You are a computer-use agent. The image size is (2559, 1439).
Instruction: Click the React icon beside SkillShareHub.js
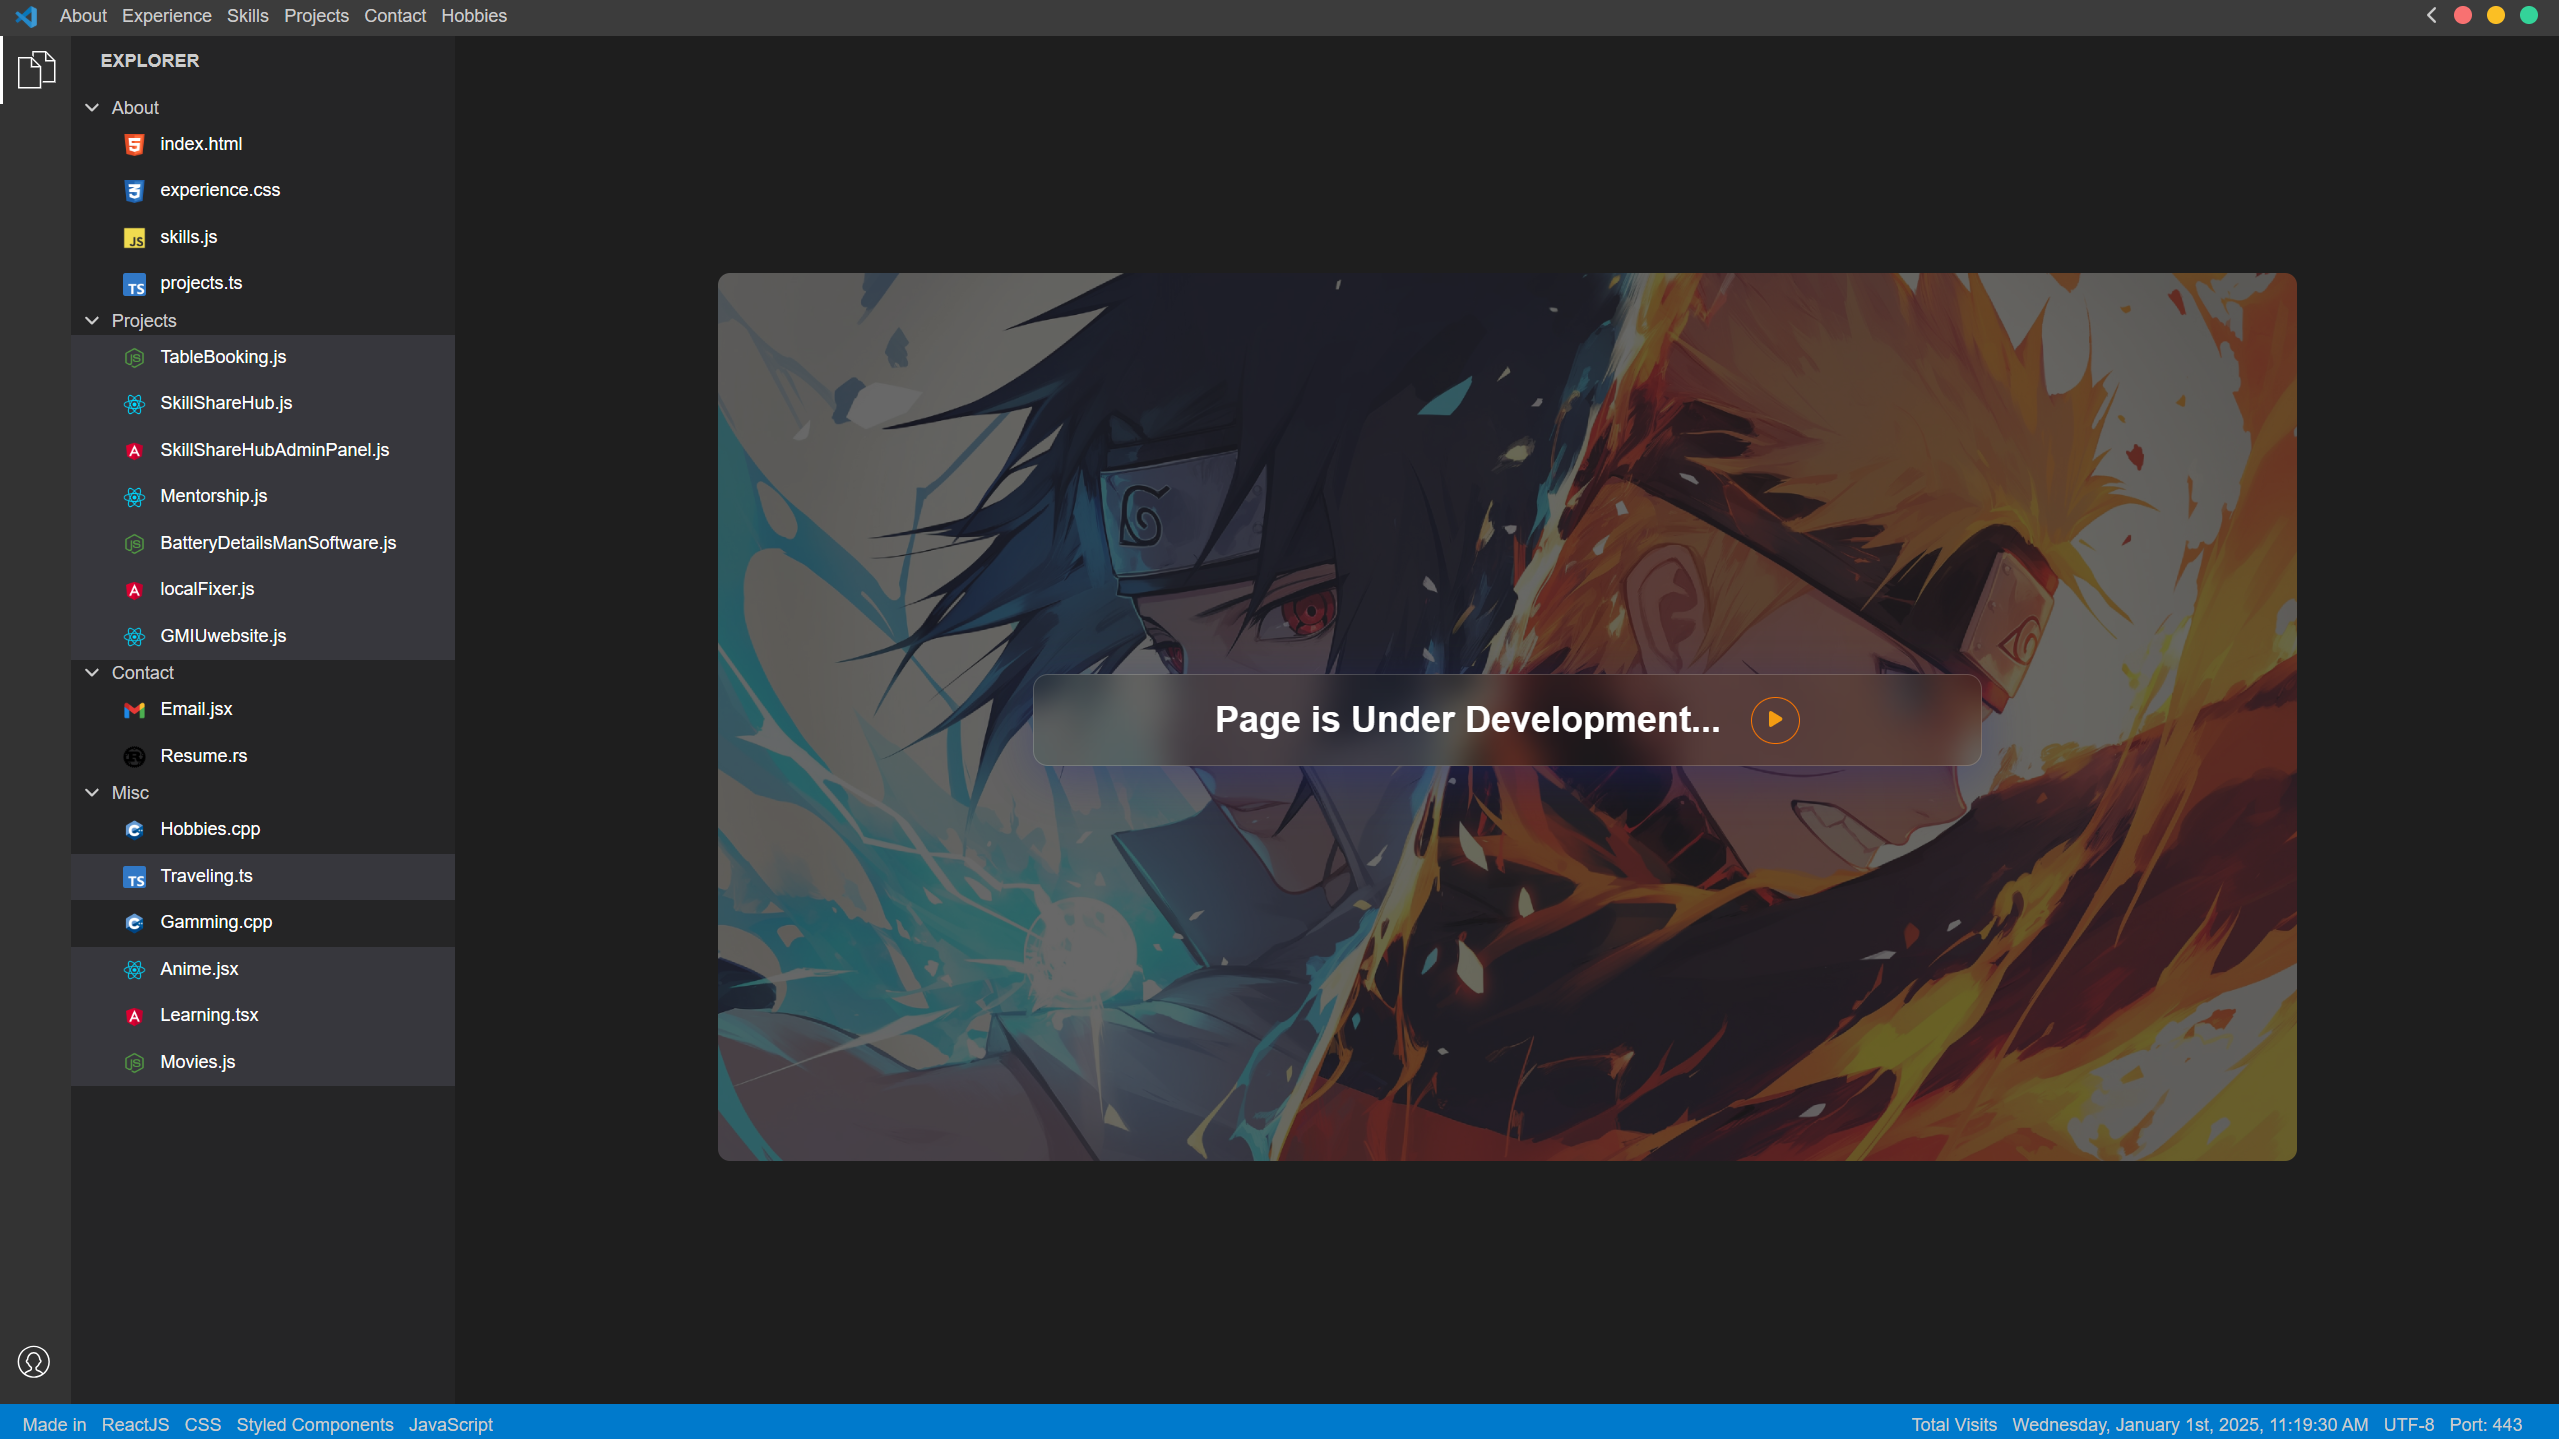click(x=134, y=404)
